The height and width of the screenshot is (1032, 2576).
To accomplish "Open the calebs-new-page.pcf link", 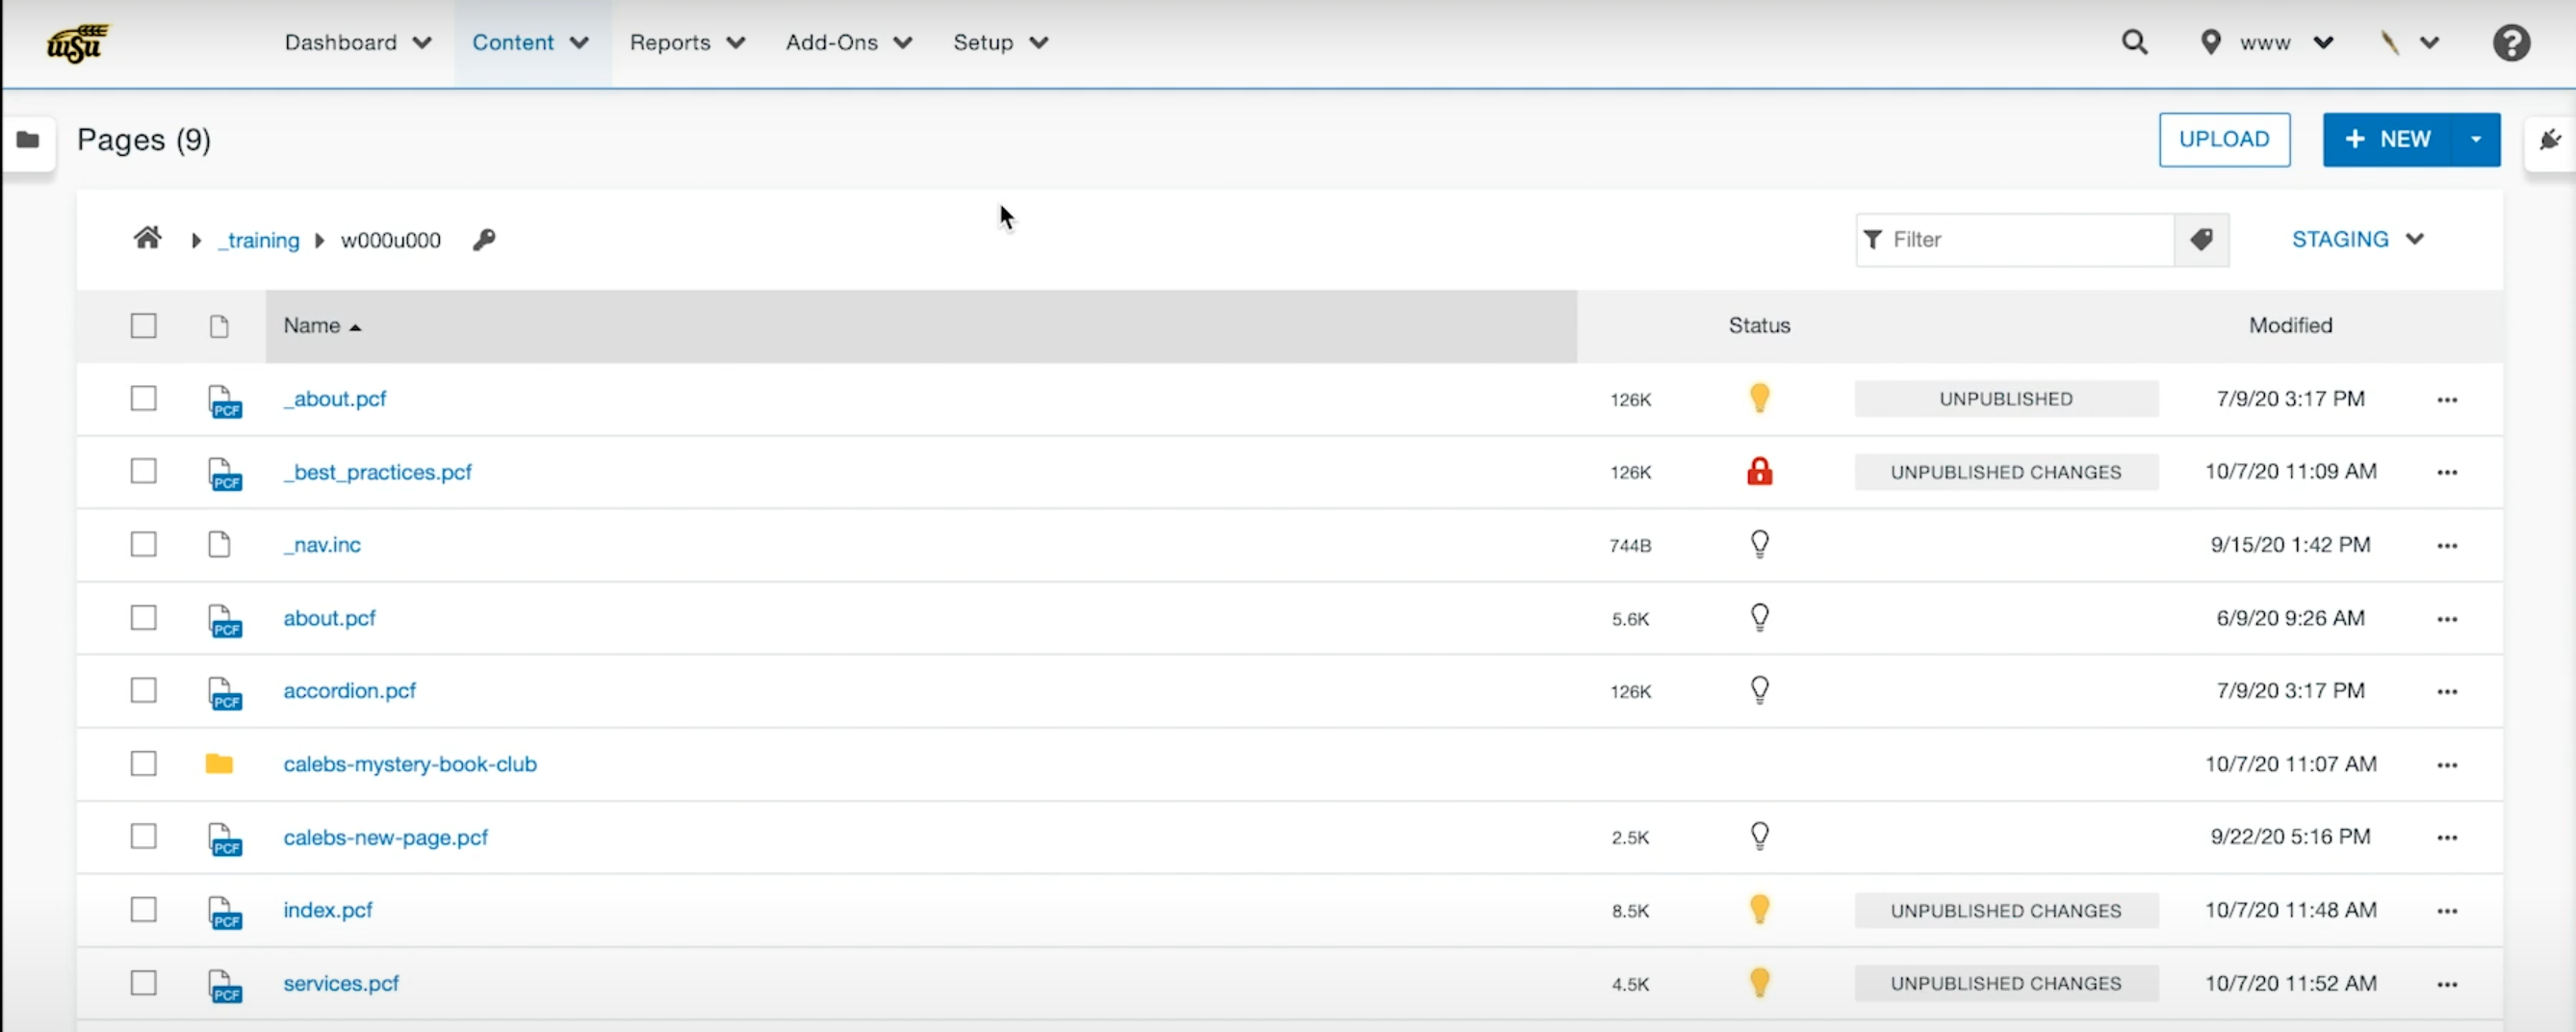I will (385, 837).
